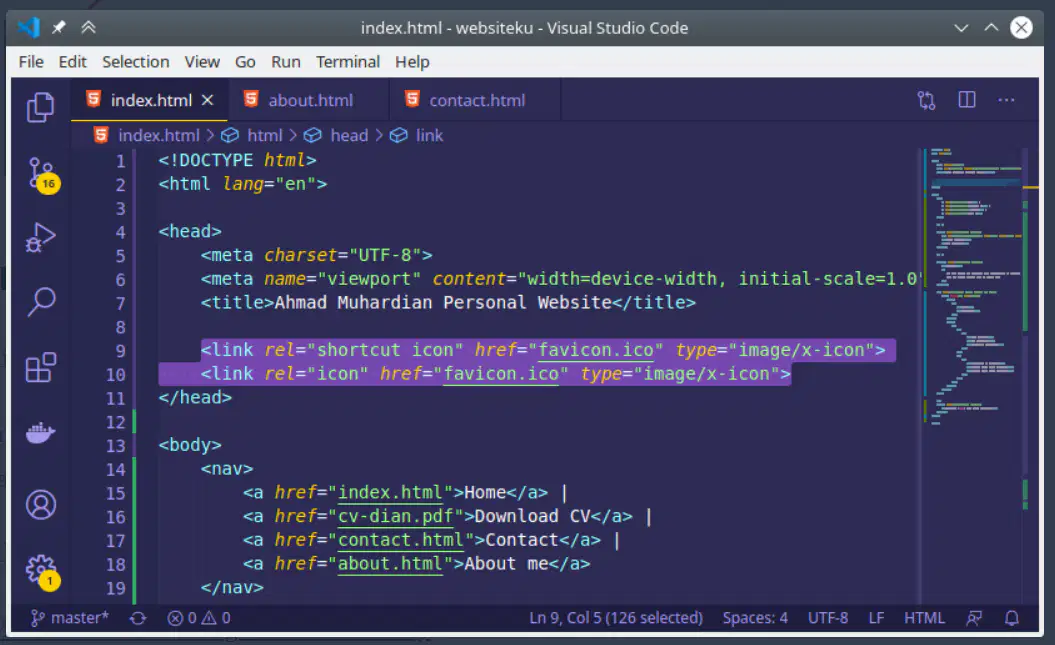This screenshot has width=1055, height=645.
Task: Click favicon.ico link on line 9
Action: (x=595, y=350)
